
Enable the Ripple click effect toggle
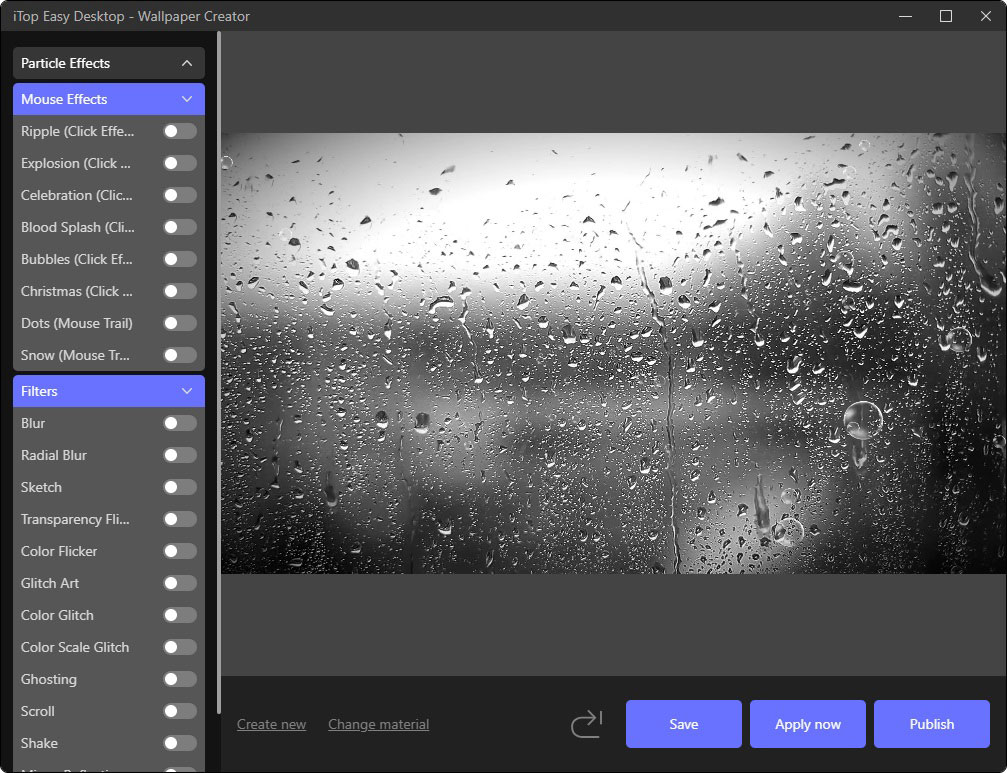click(x=180, y=131)
